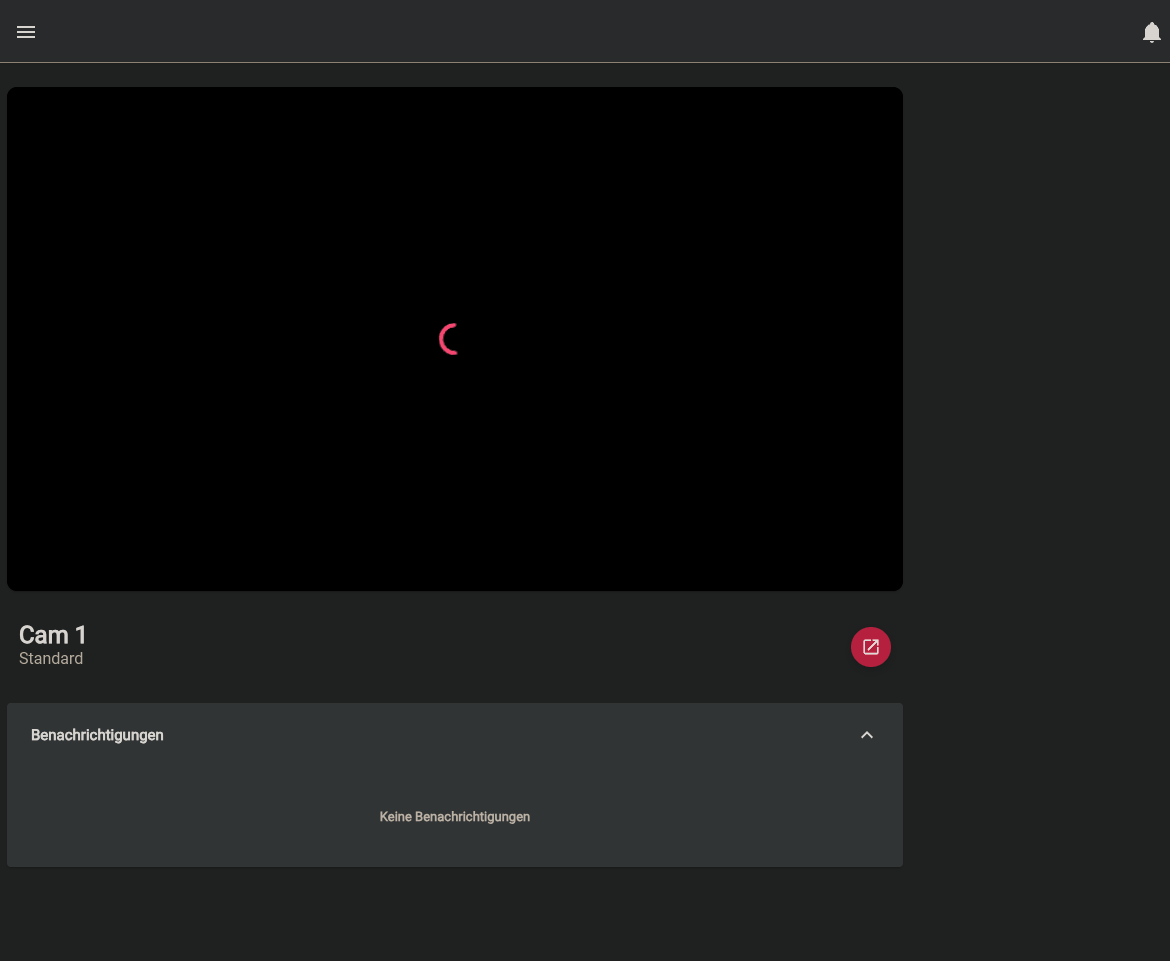
Task: Click the top-right of the video player
Action: (870, 115)
